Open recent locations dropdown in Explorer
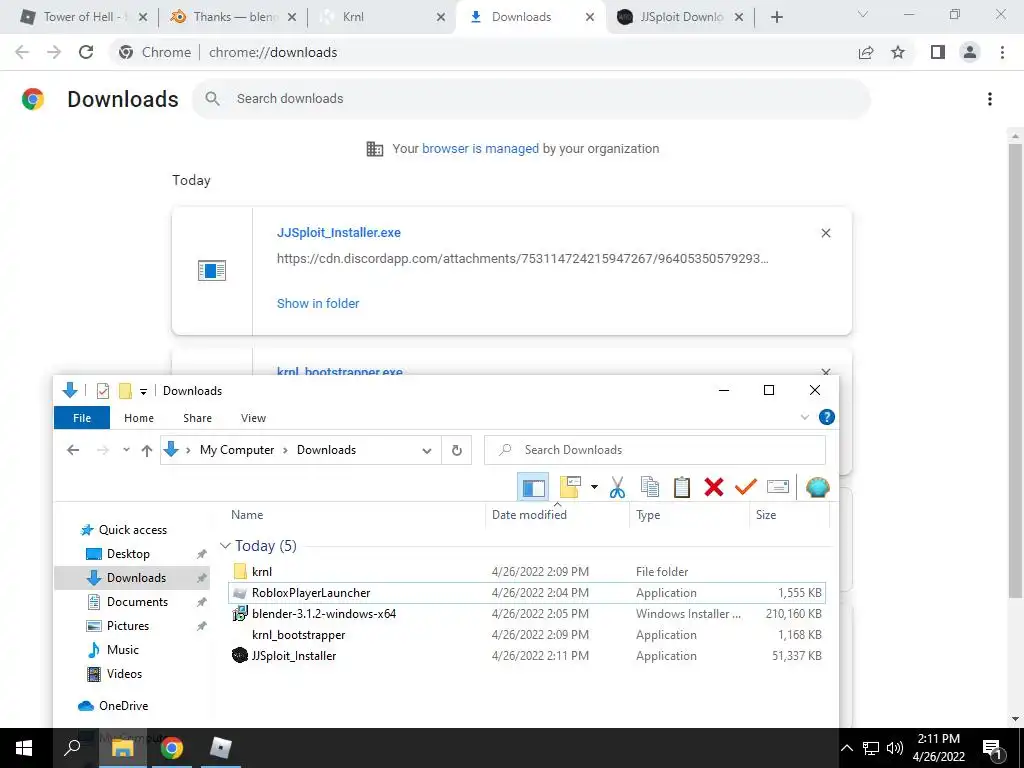The width and height of the screenshot is (1024, 768). 126,450
